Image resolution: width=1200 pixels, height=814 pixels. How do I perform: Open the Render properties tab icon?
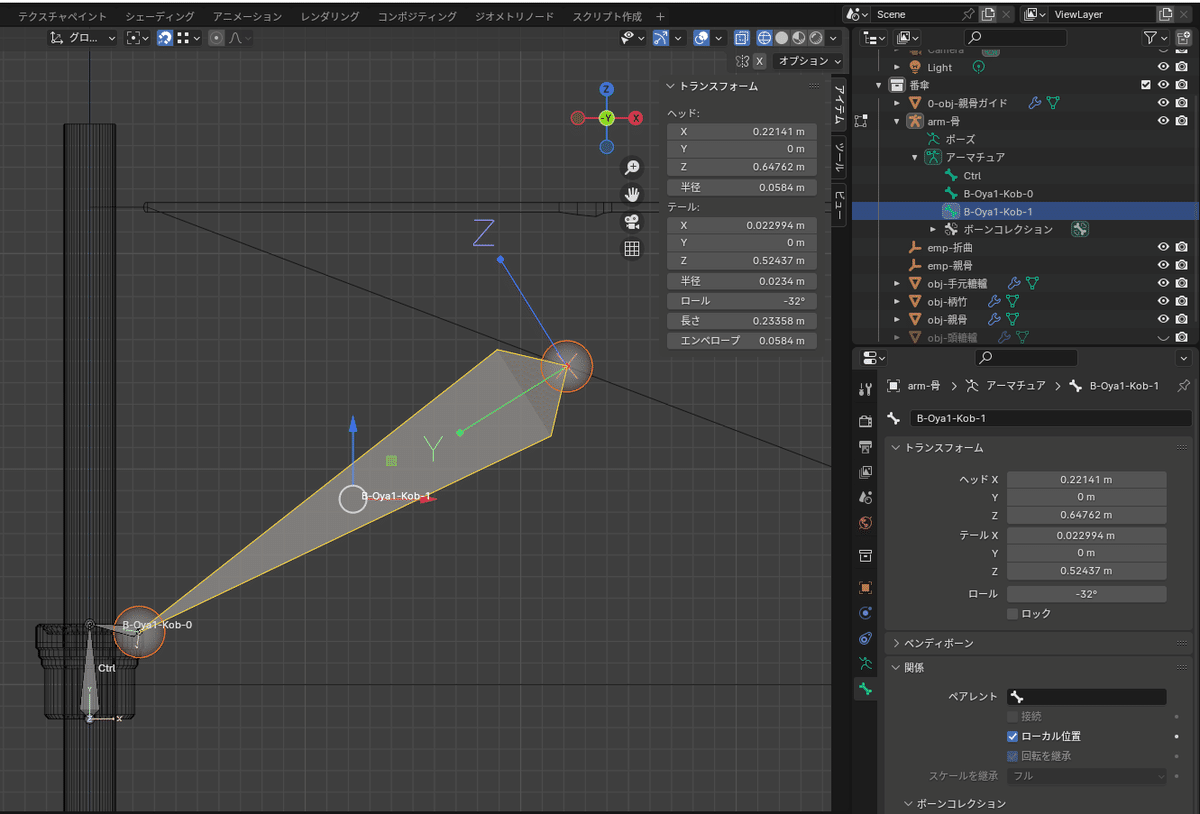[x=866, y=420]
